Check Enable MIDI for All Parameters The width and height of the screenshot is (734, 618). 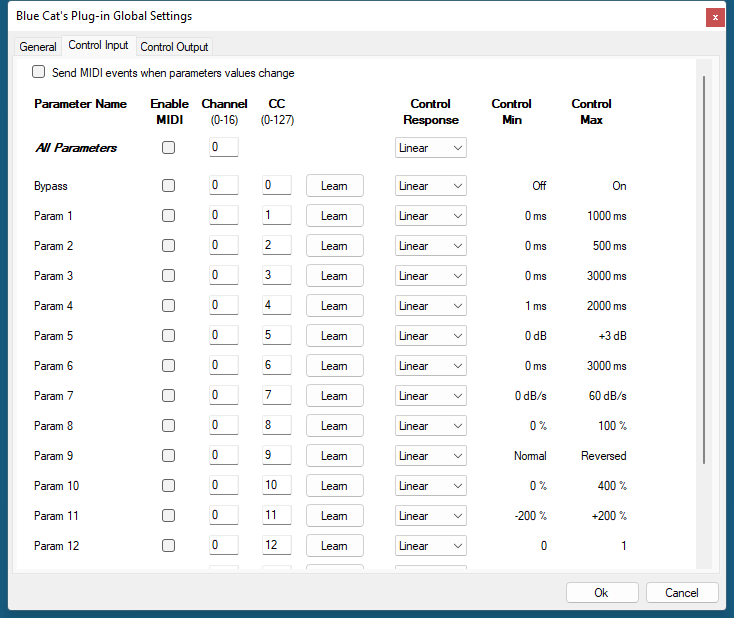169,148
